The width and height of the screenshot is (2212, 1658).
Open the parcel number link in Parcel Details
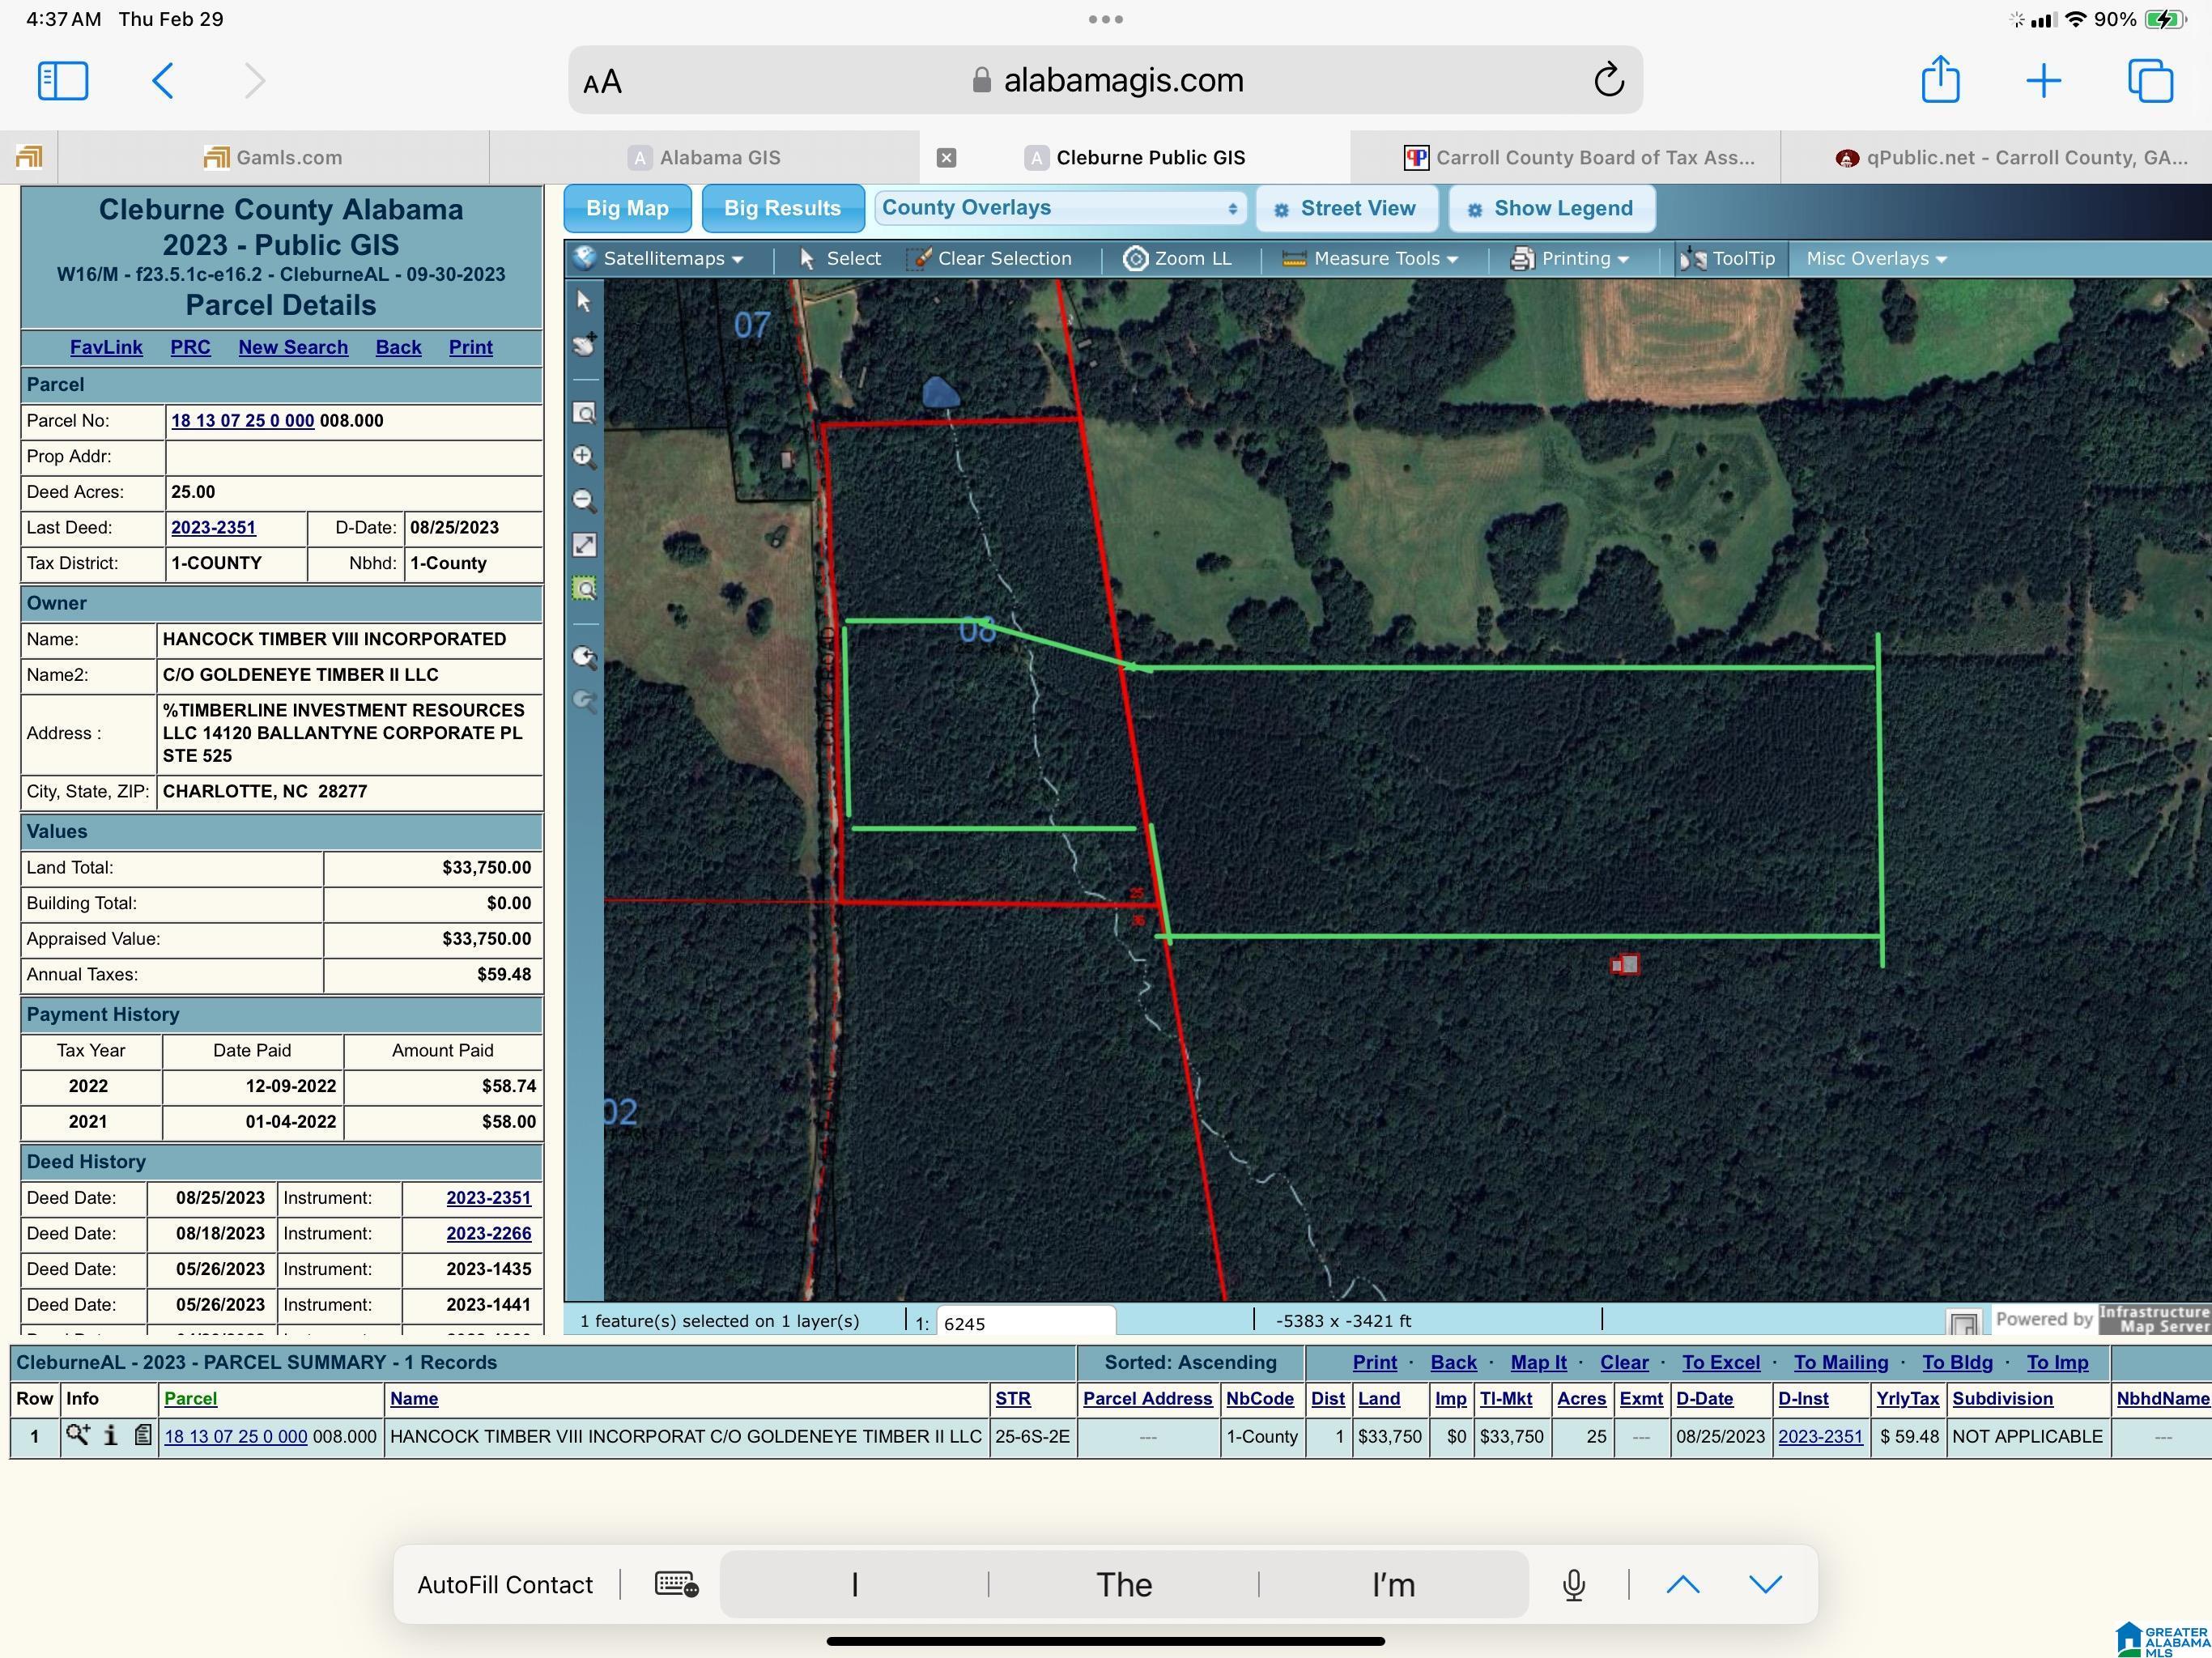tap(242, 421)
